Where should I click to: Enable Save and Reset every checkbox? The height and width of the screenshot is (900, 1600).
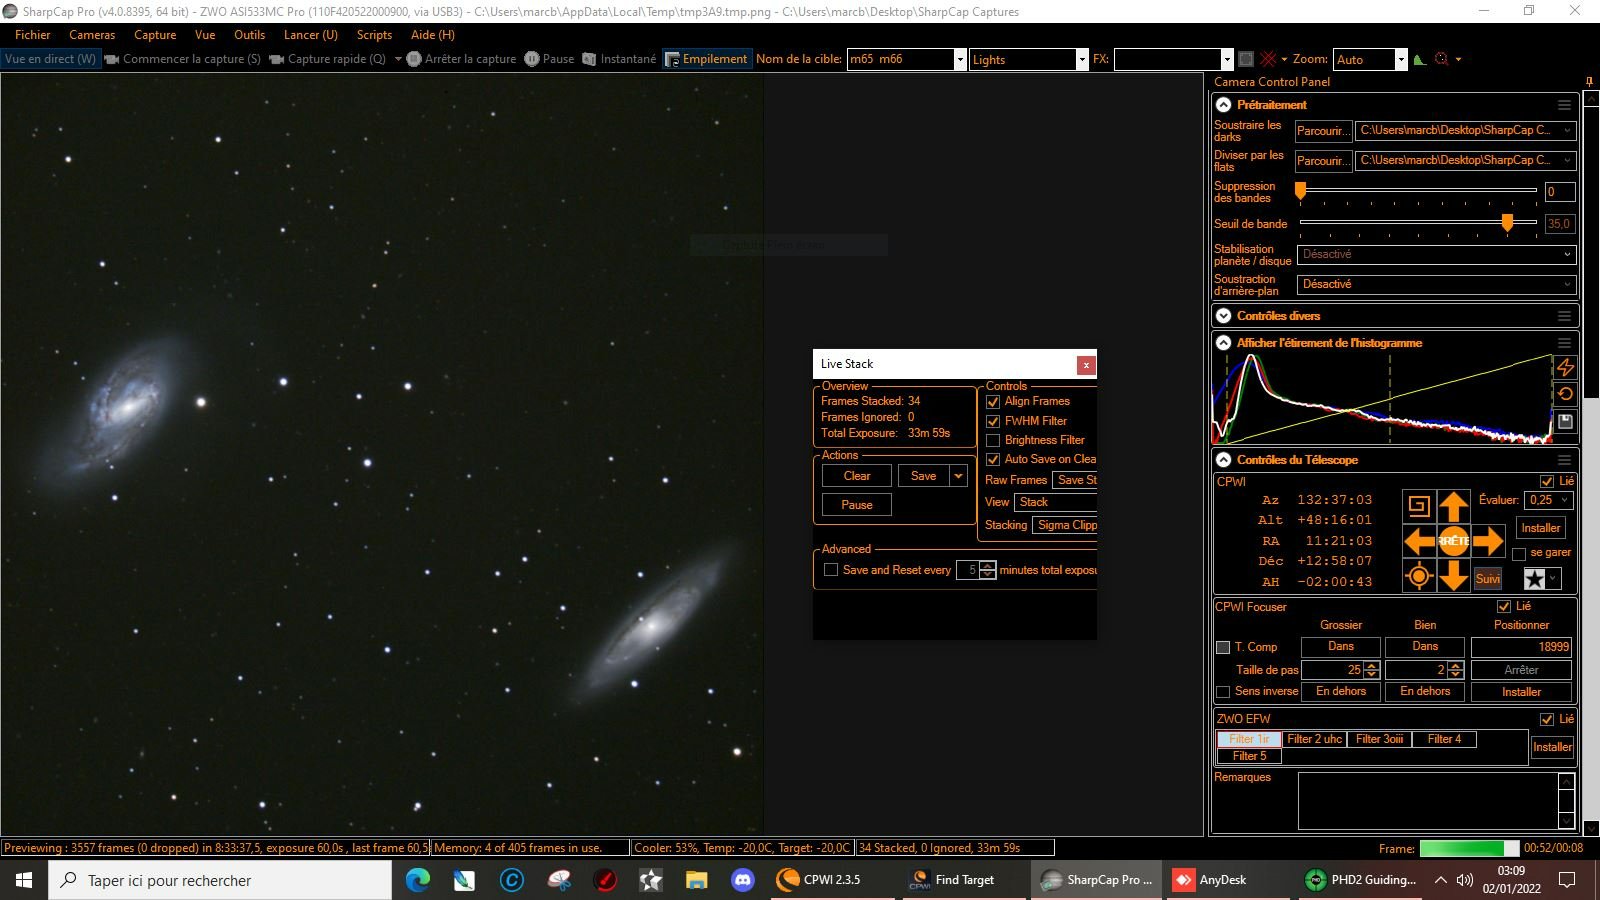click(x=831, y=570)
